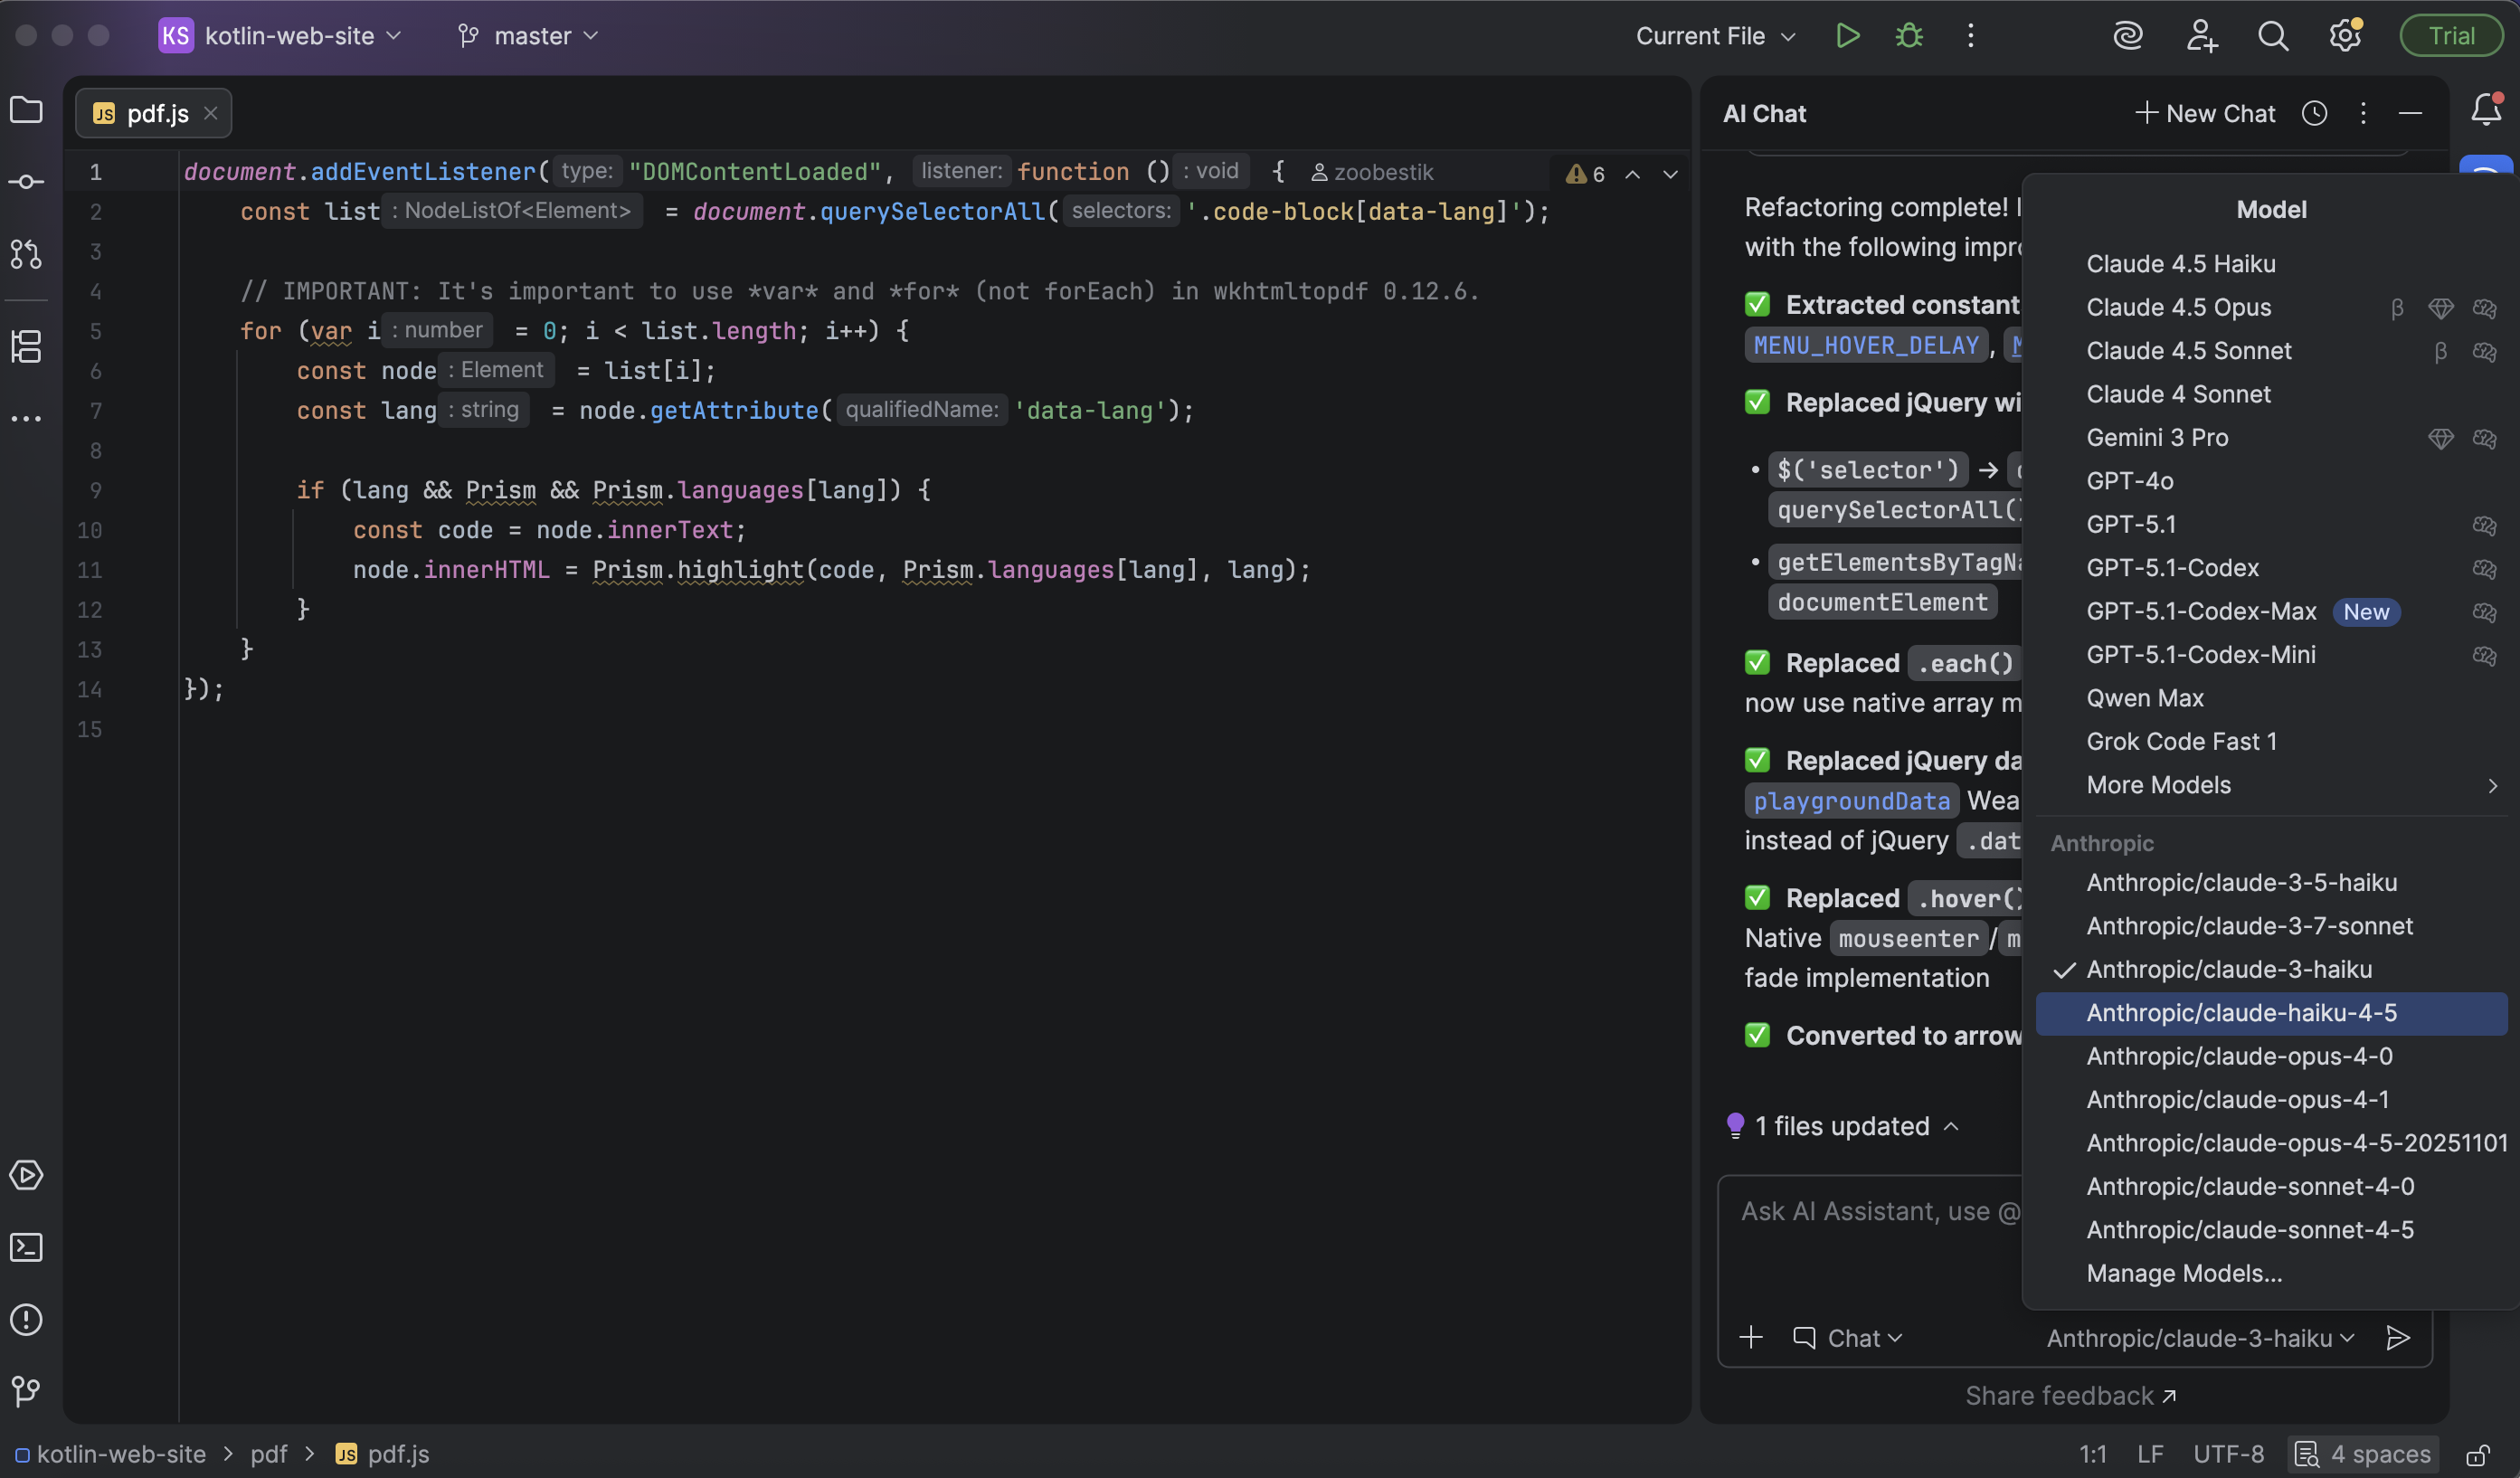
Task: Click the AI Assistant swirl icon
Action: 2127,36
